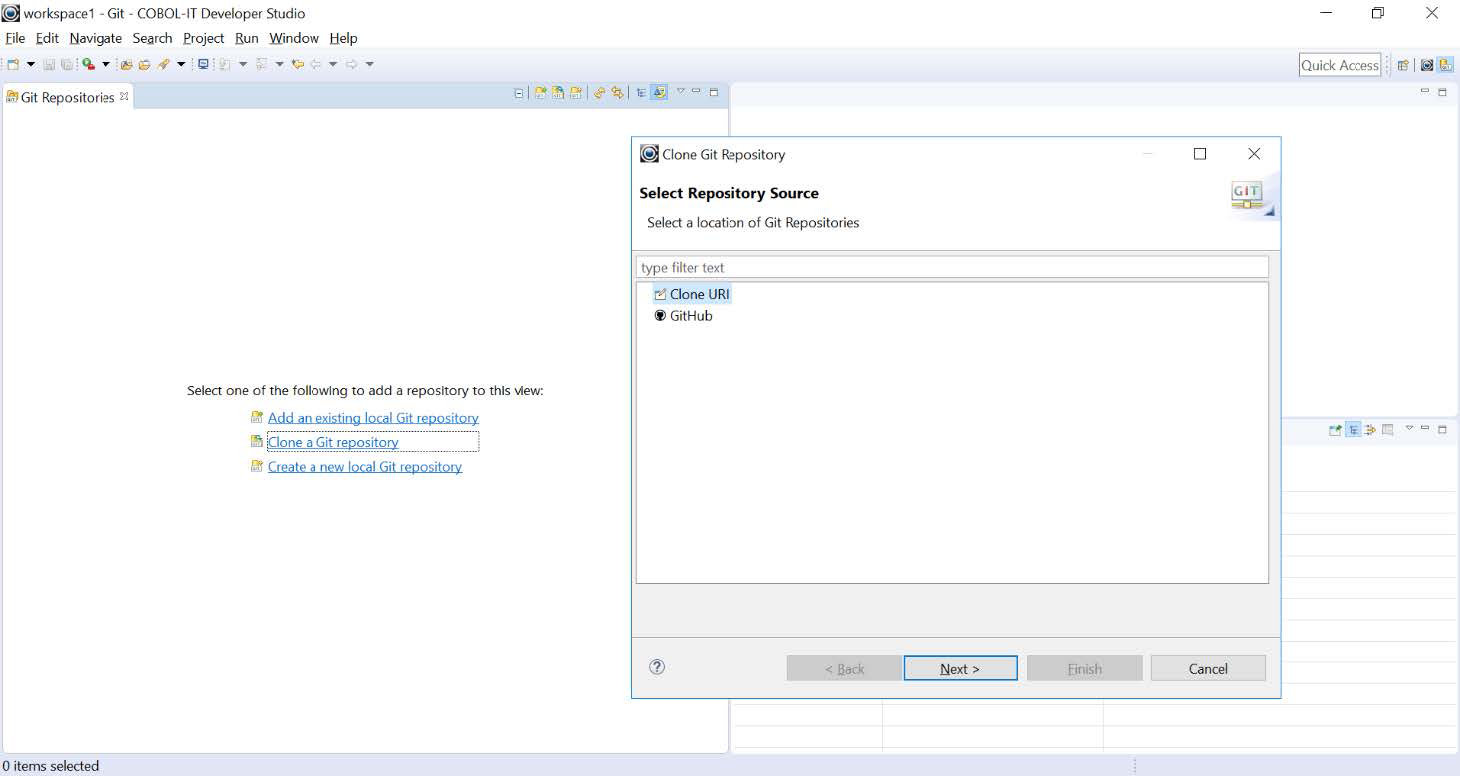Open dropdown arrow beside the New icon
The height and width of the screenshot is (776, 1460).
[30, 64]
